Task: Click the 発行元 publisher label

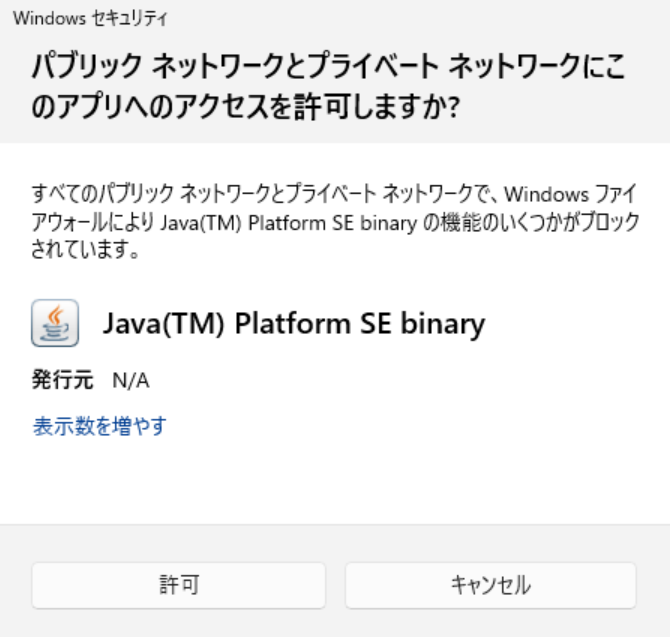Action: 63,380
